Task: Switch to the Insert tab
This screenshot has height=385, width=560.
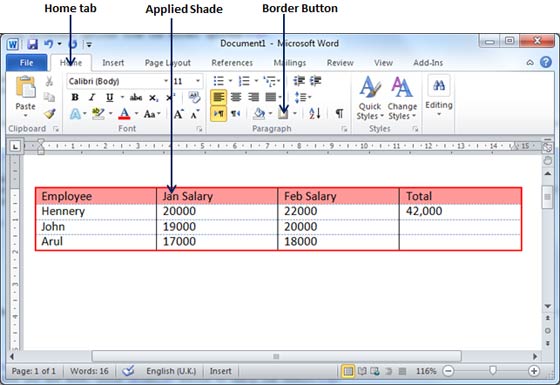Action: 113,63
